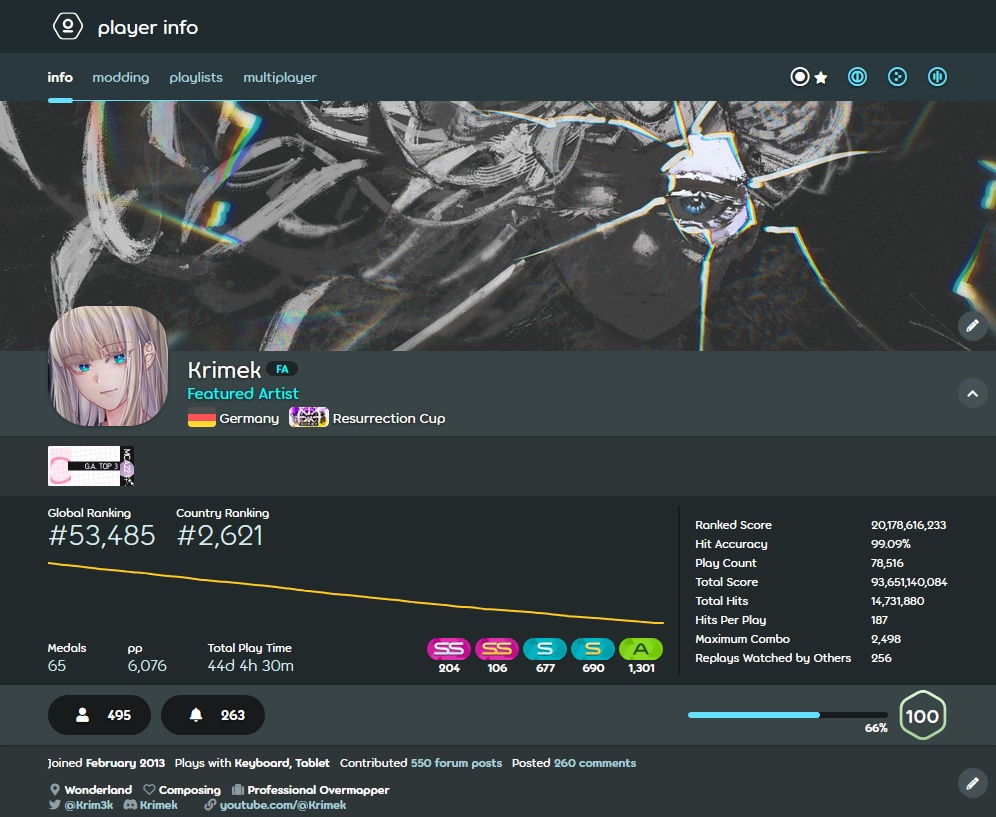
Task: Select the osu! standard game mode icon
Action: pyautogui.click(x=800, y=77)
